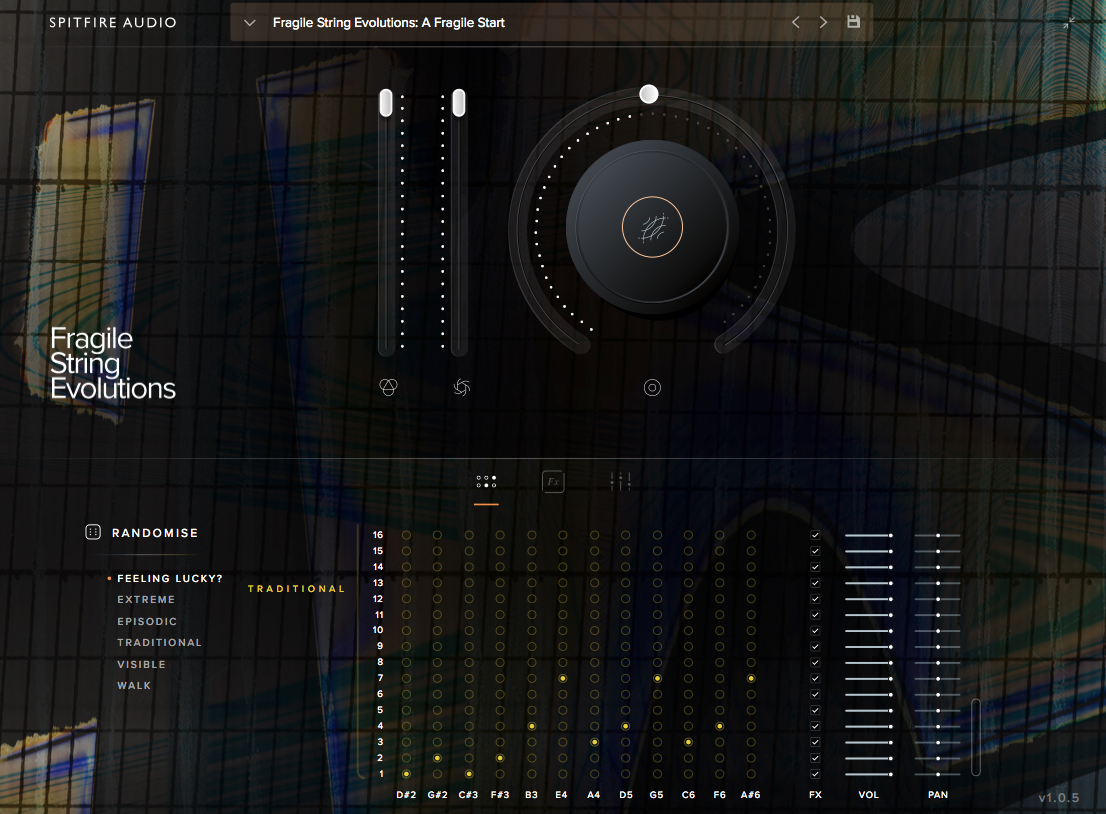Click the VOL slider for row 16
This screenshot has width=1106, height=814.
tap(869, 535)
